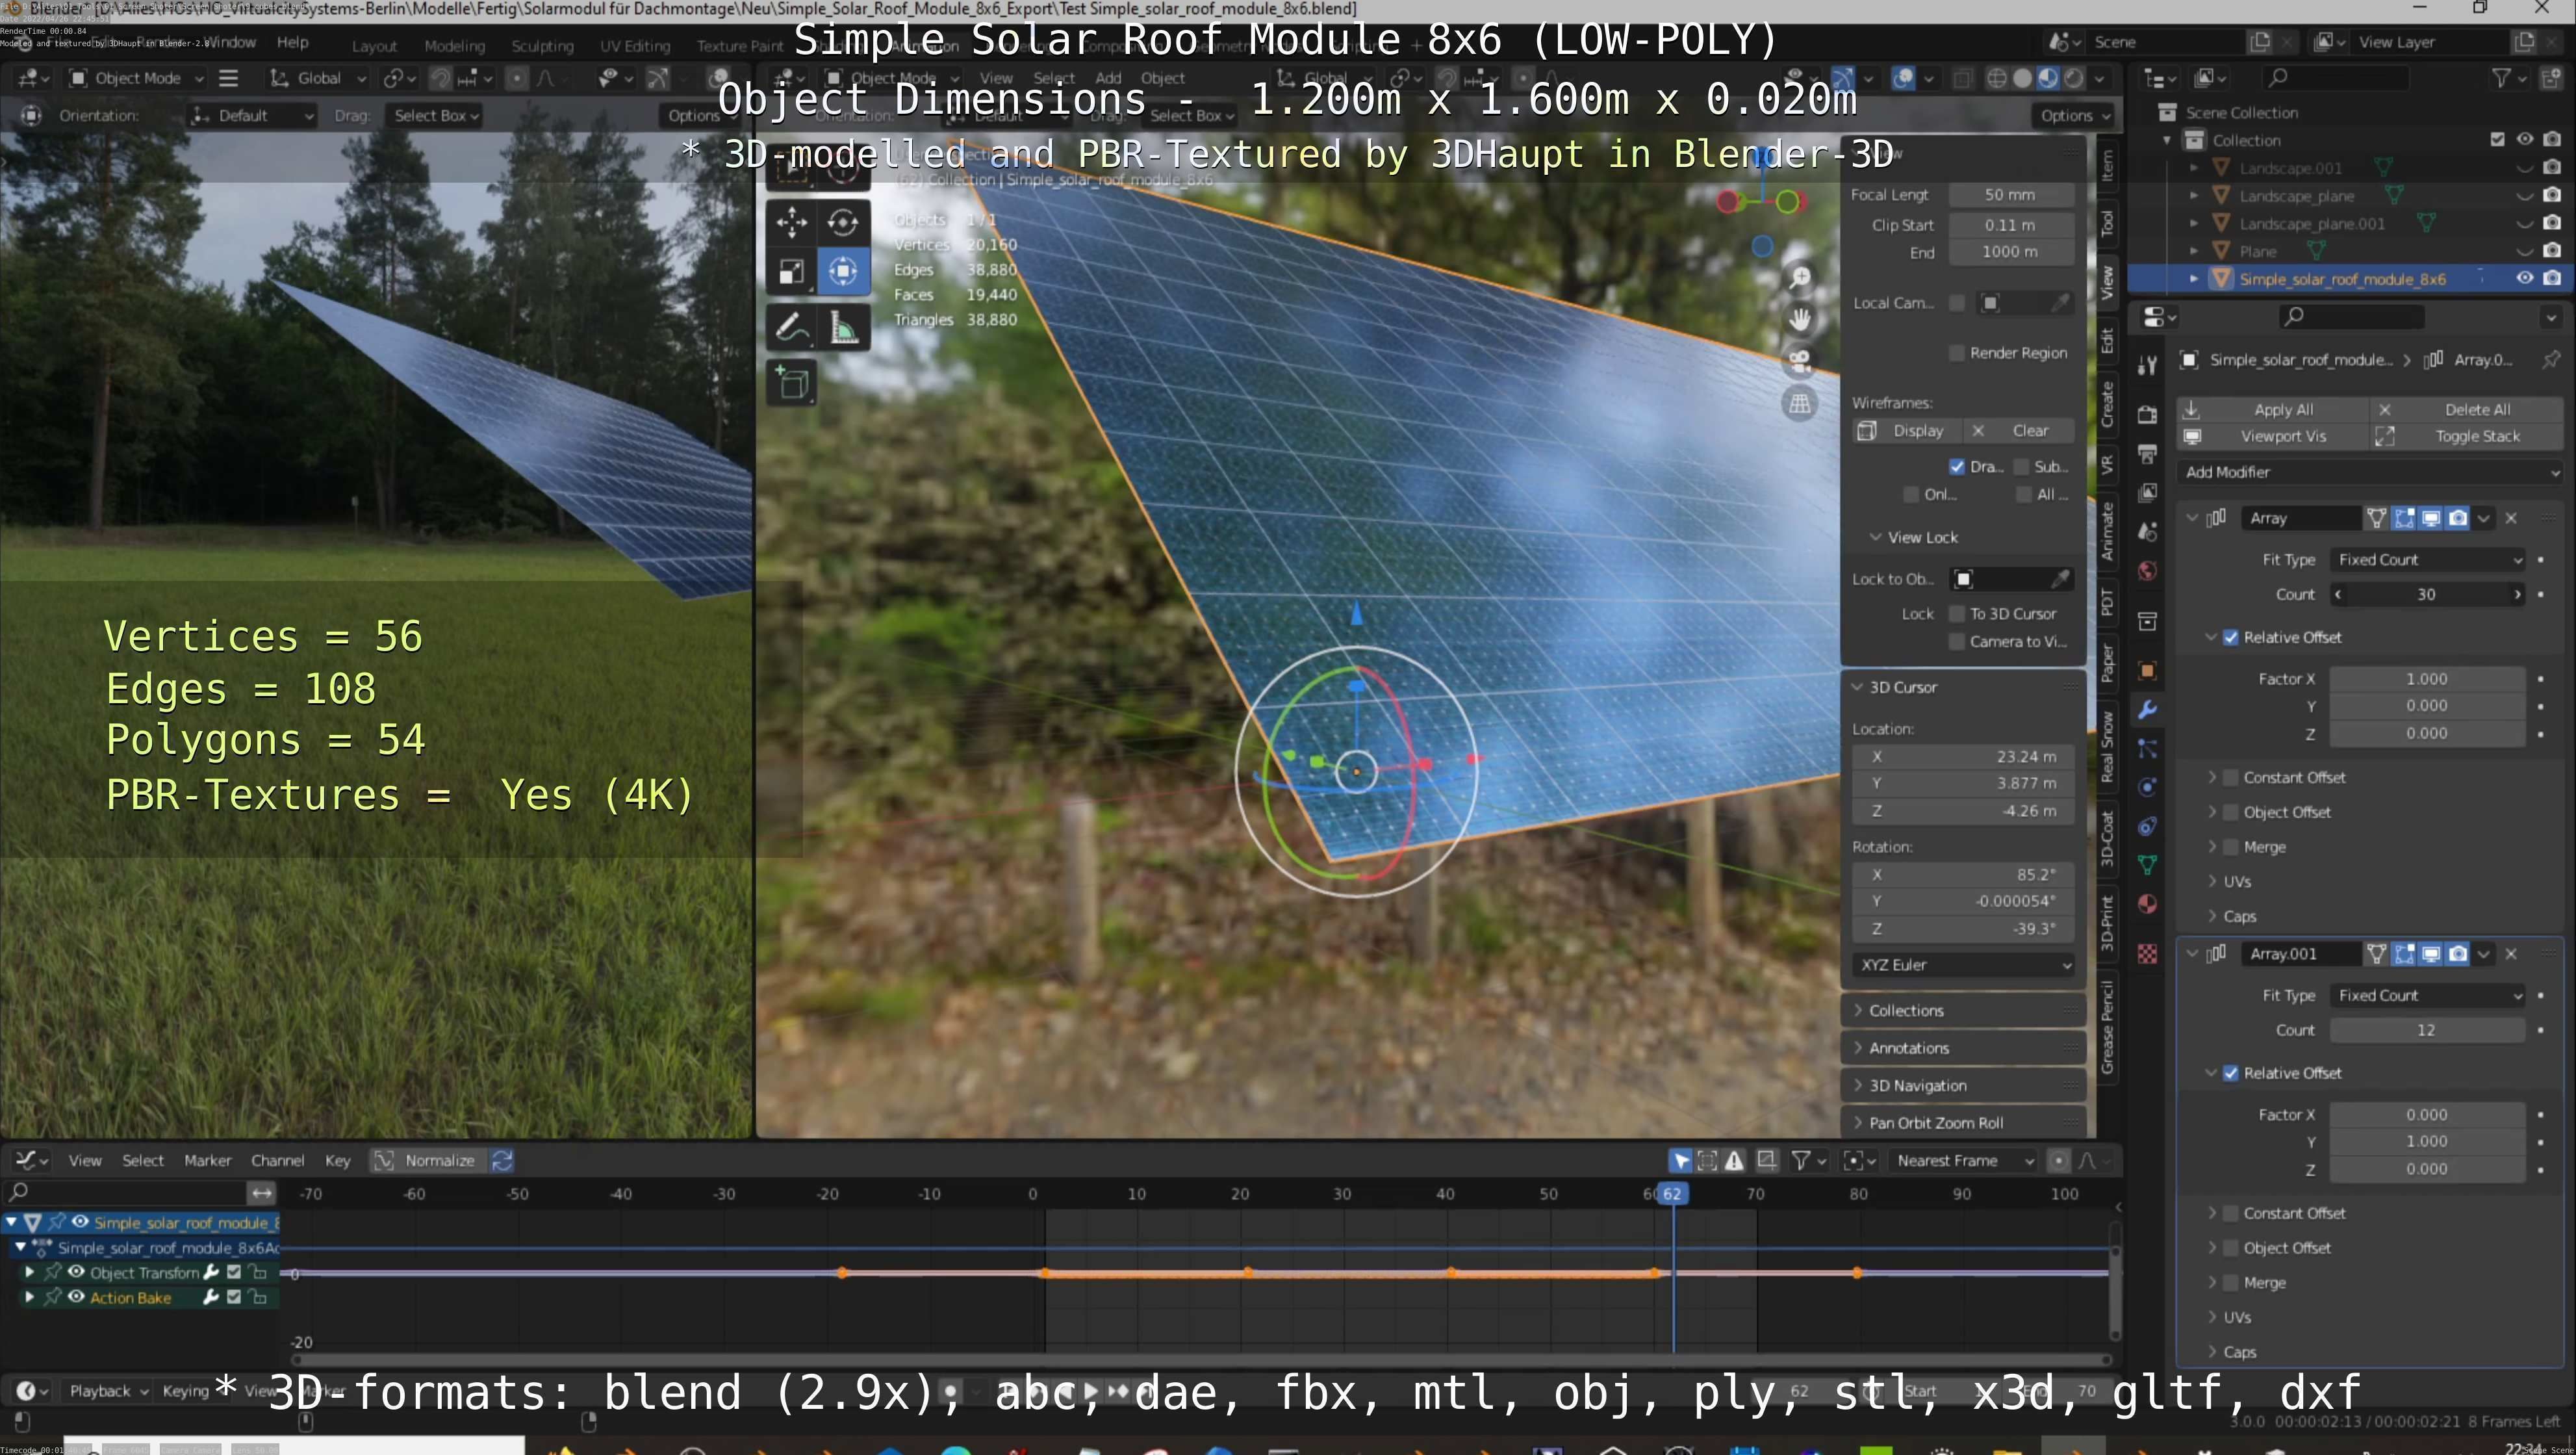Uncheck the Dra.. wireframe checkbox

tap(1957, 467)
